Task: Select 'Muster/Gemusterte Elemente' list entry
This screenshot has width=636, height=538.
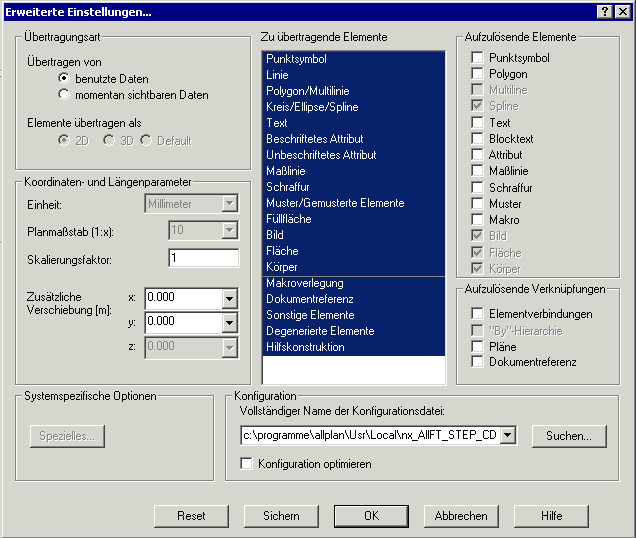Action: [x=354, y=203]
